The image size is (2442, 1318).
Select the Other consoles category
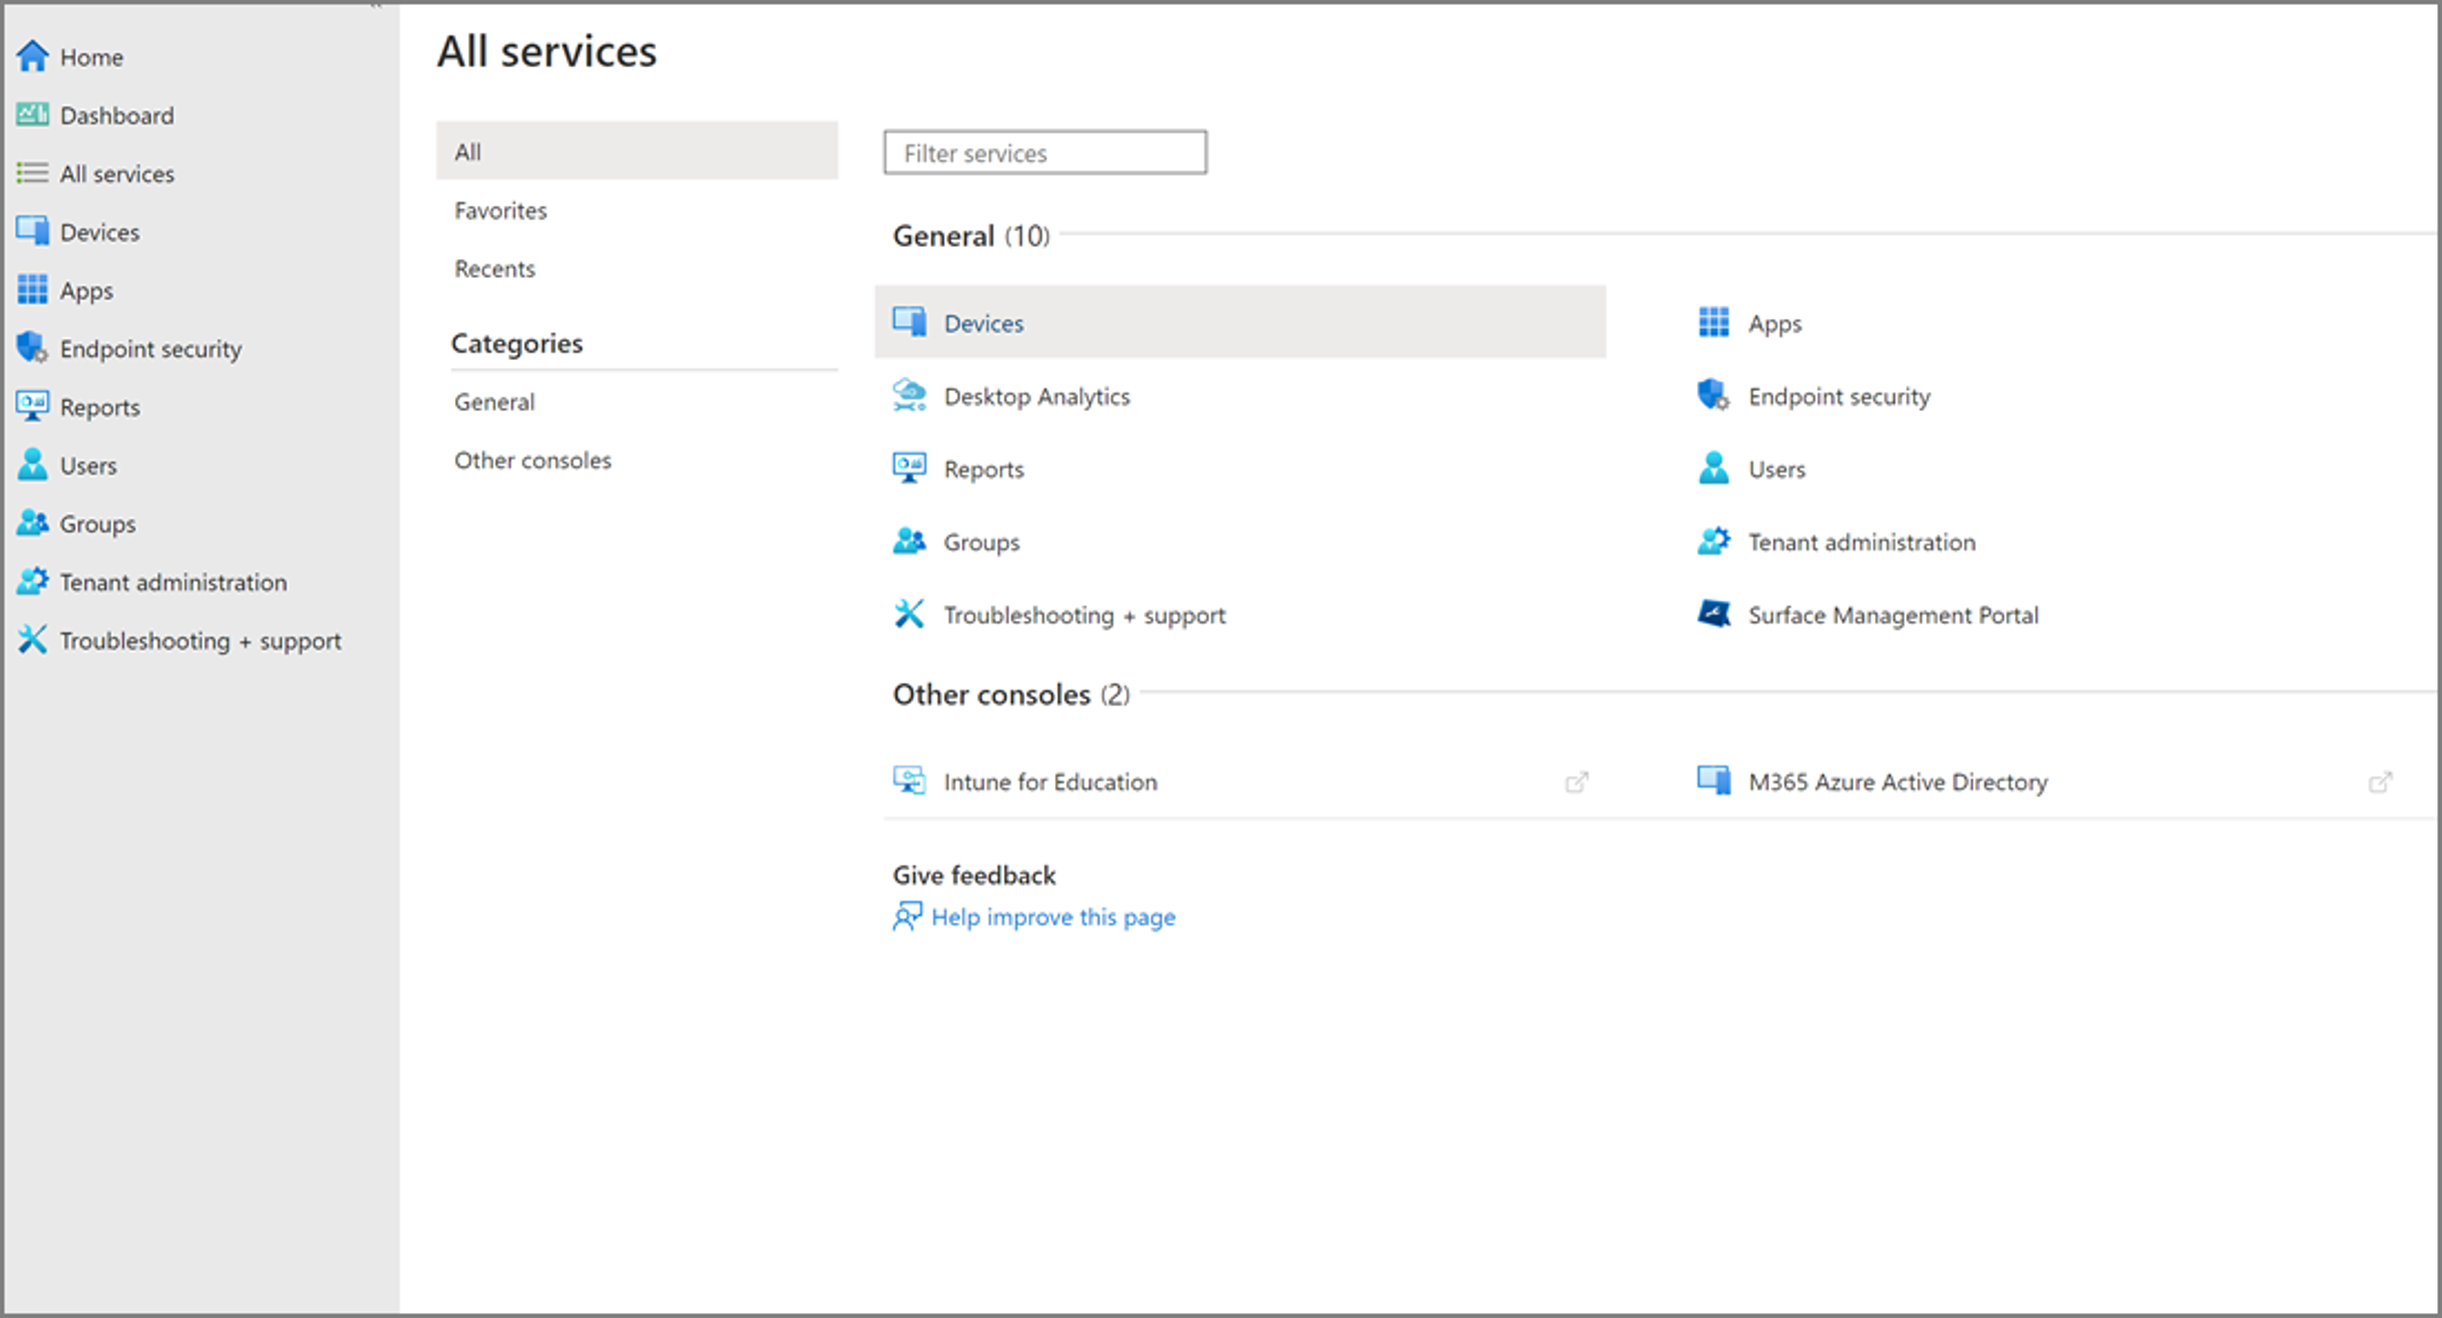point(533,460)
